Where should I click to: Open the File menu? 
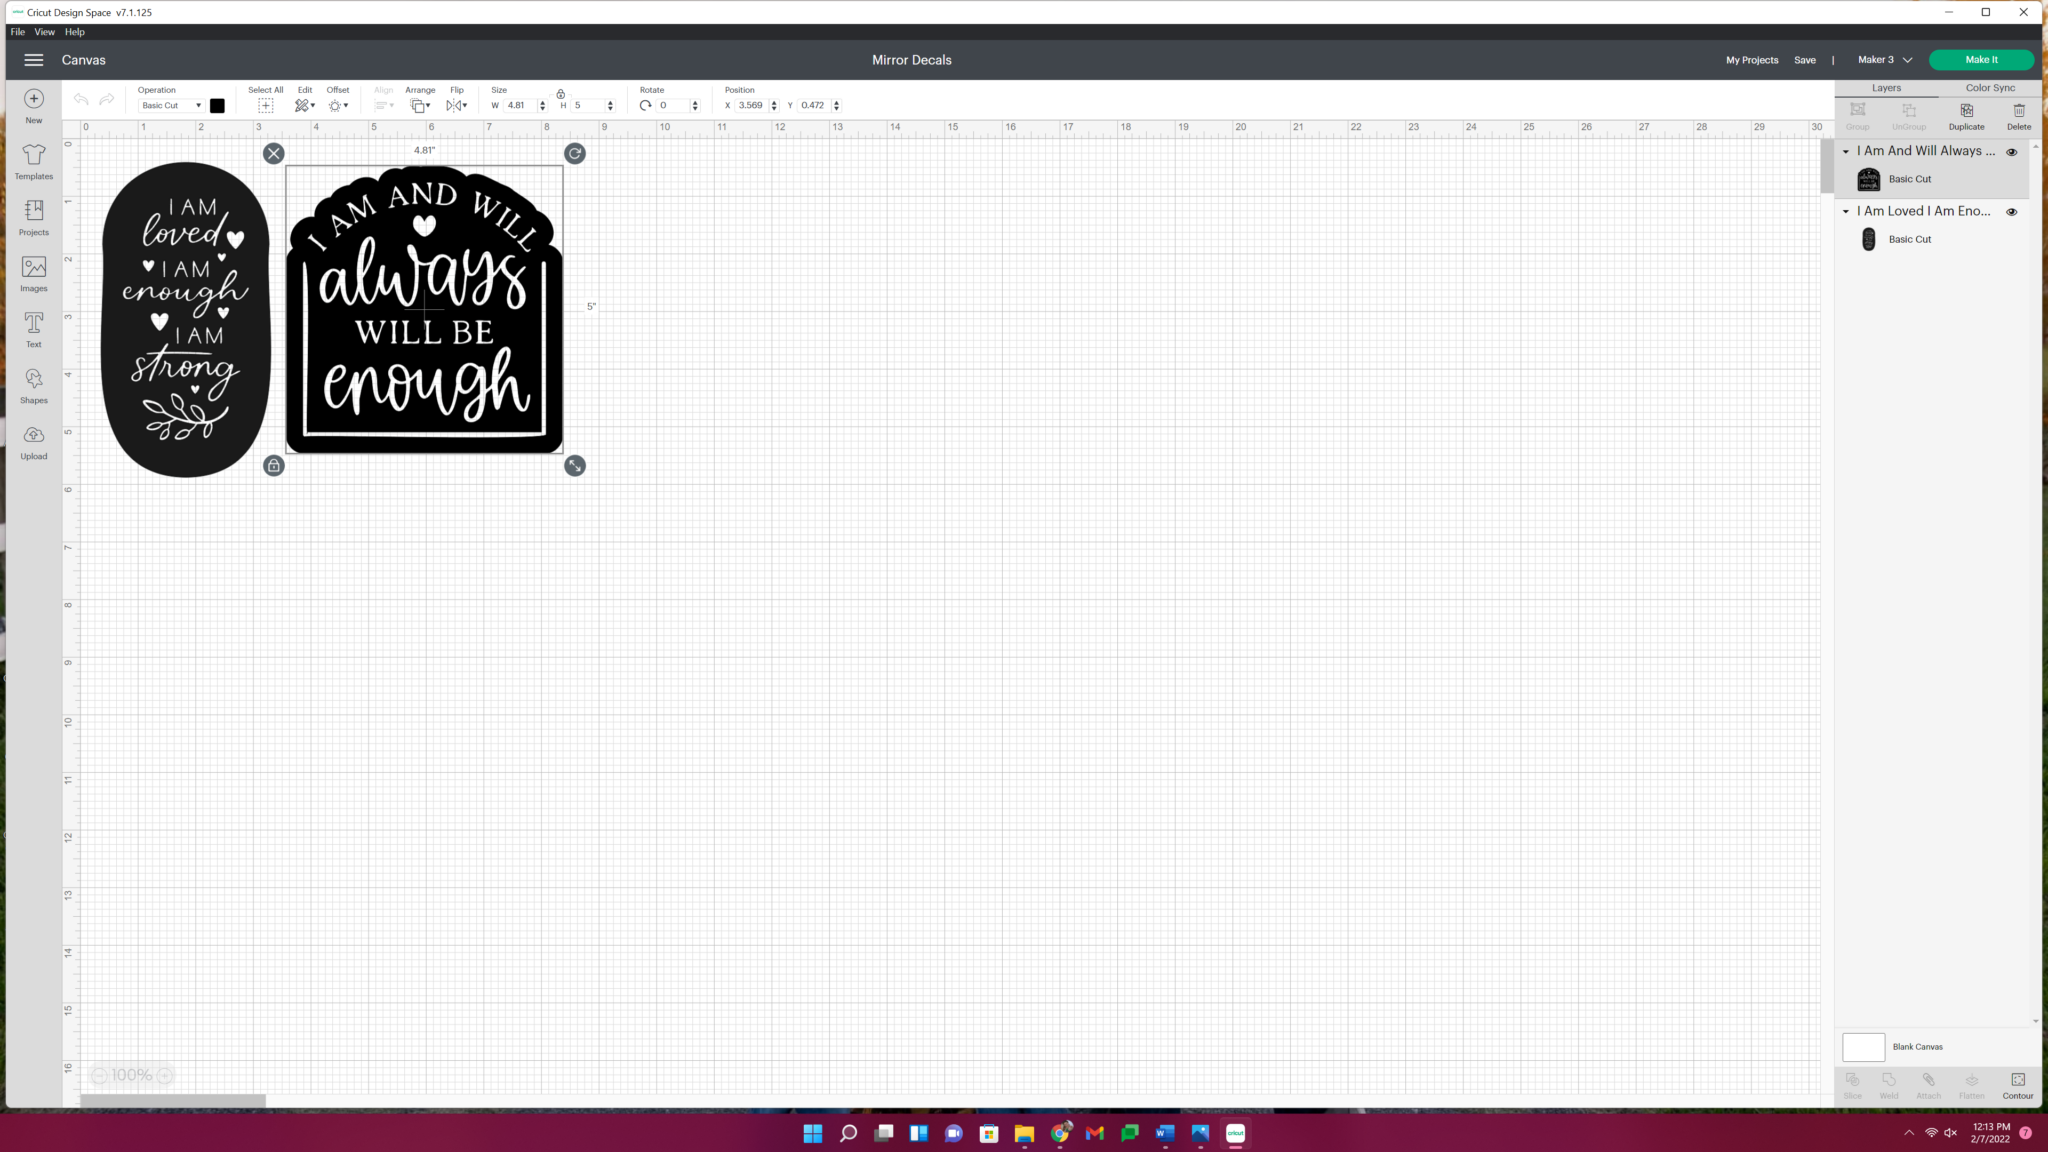coord(16,31)
